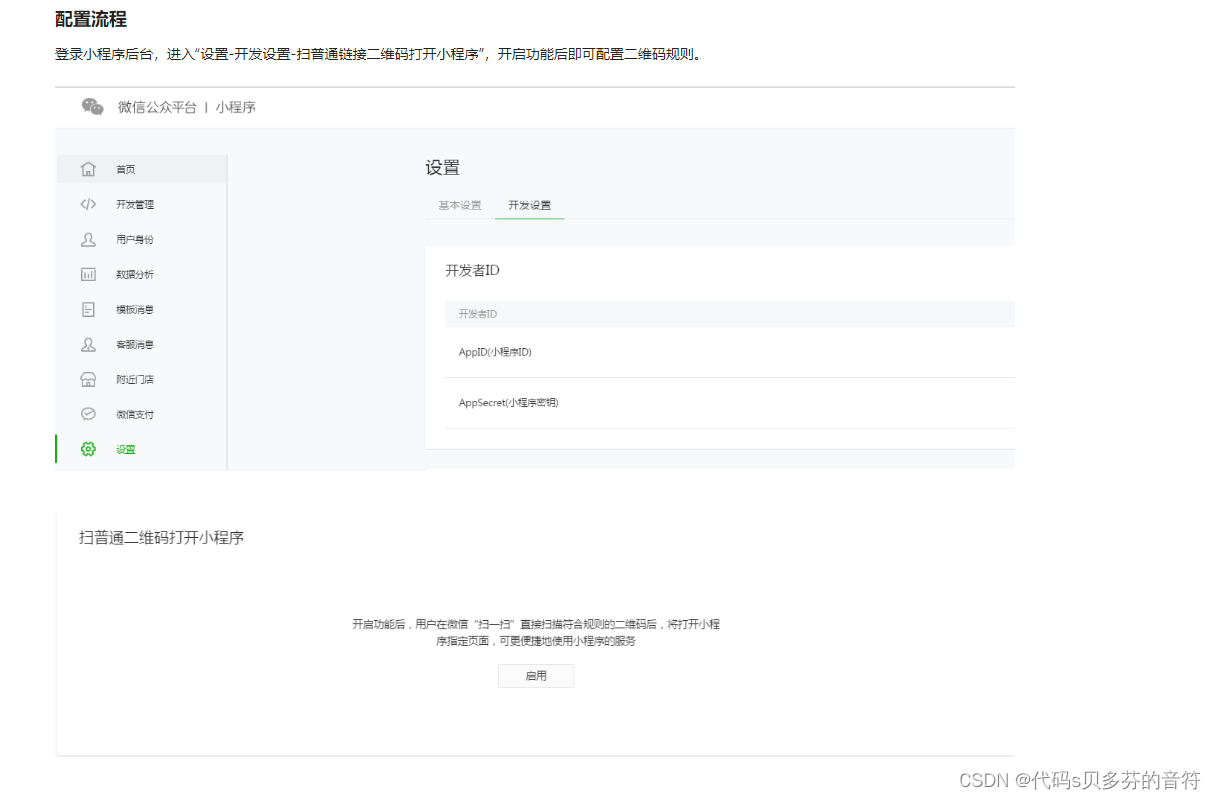Click the 设置 page title
This screenshot has height=799, width=1216.
click(442, 168)
